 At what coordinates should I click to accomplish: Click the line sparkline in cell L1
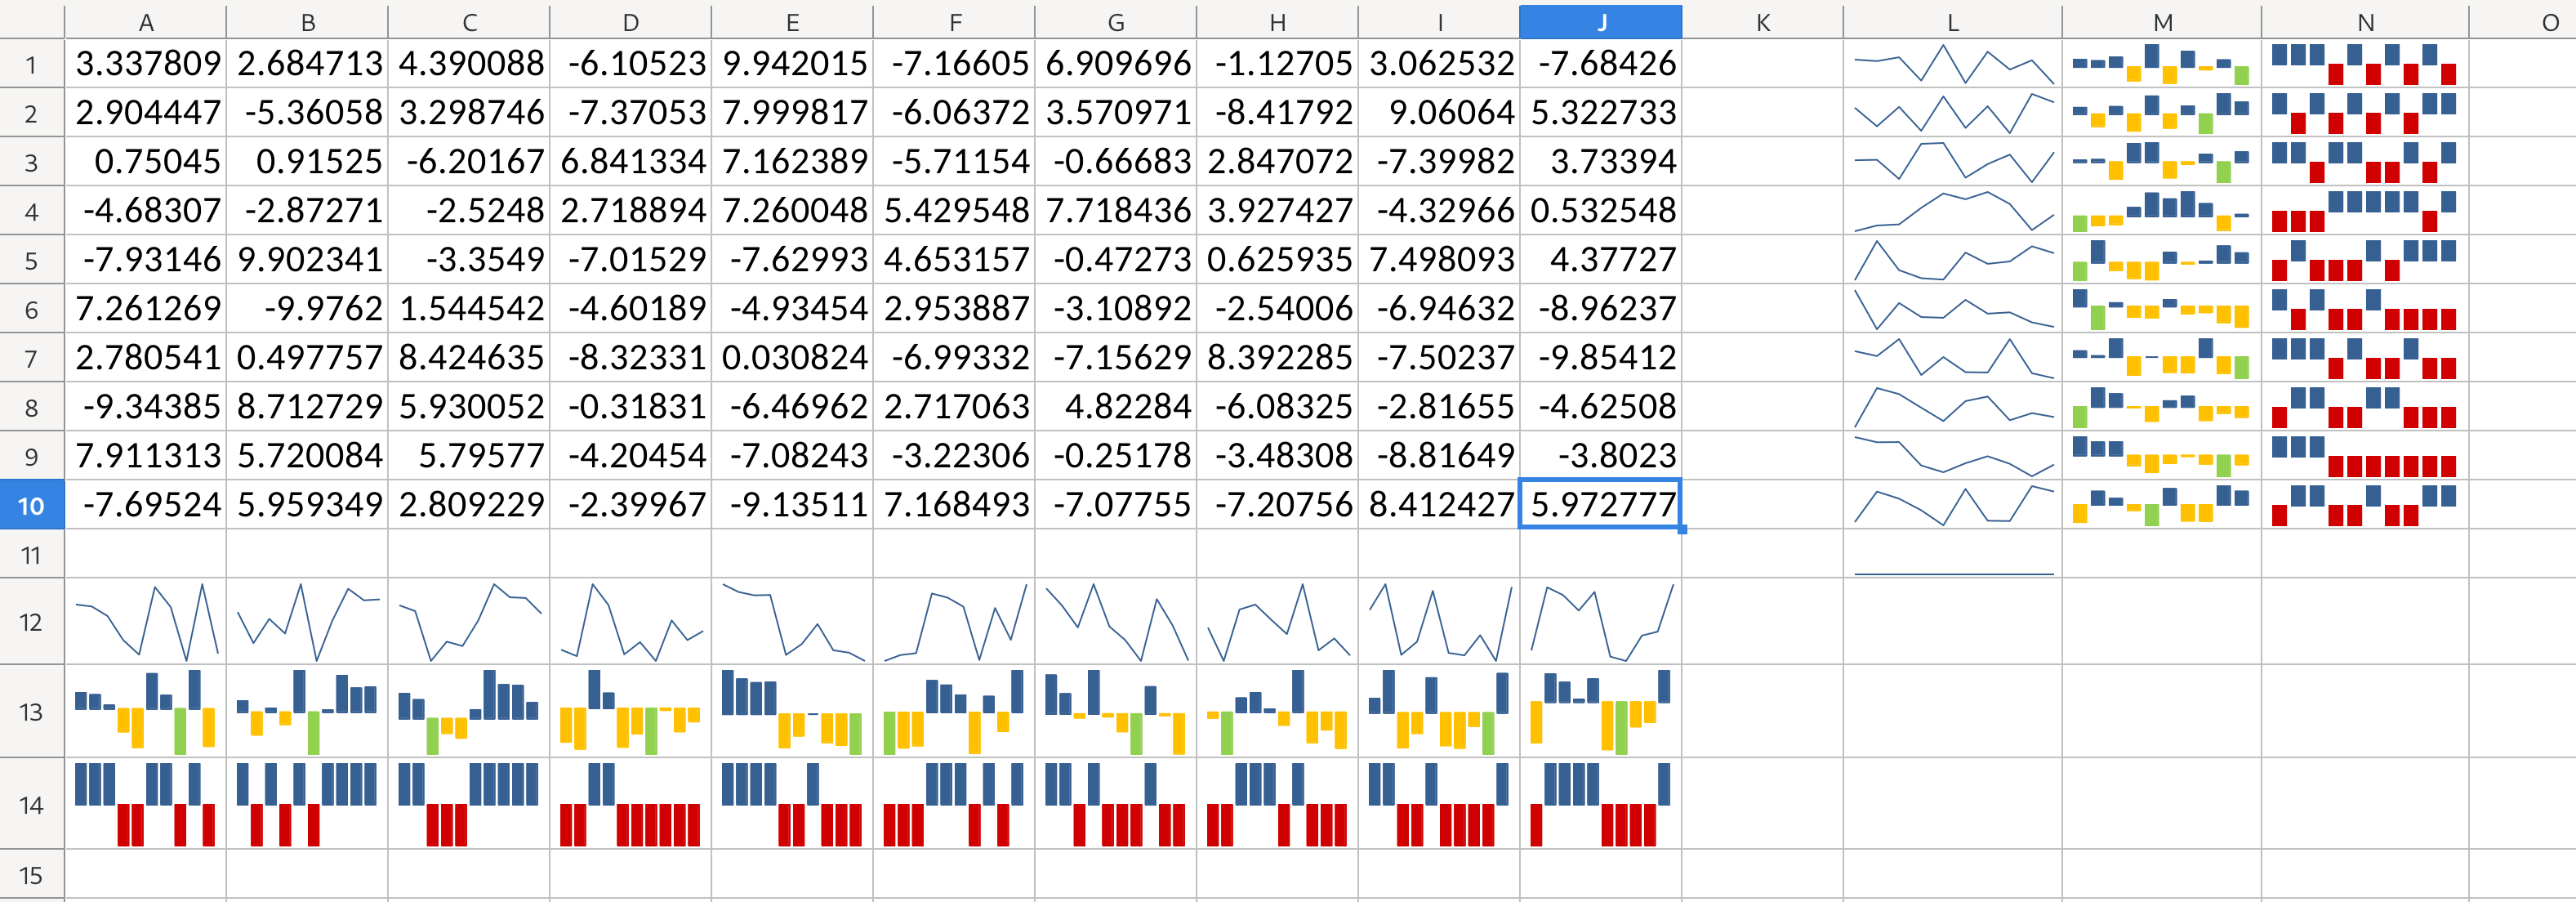coord(1953,63)
